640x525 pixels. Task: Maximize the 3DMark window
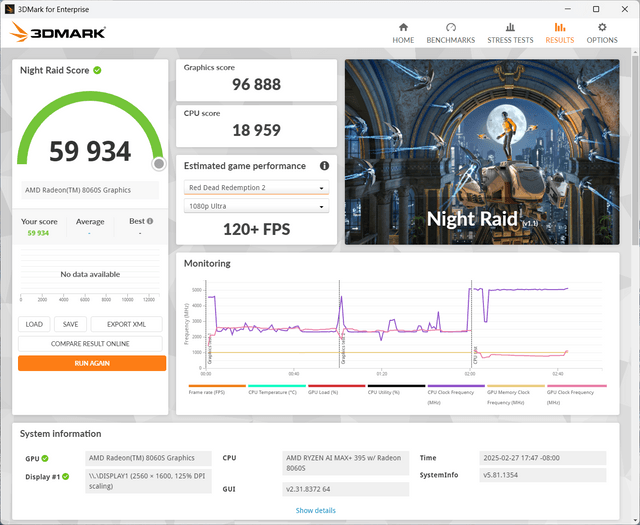(596, 9)
